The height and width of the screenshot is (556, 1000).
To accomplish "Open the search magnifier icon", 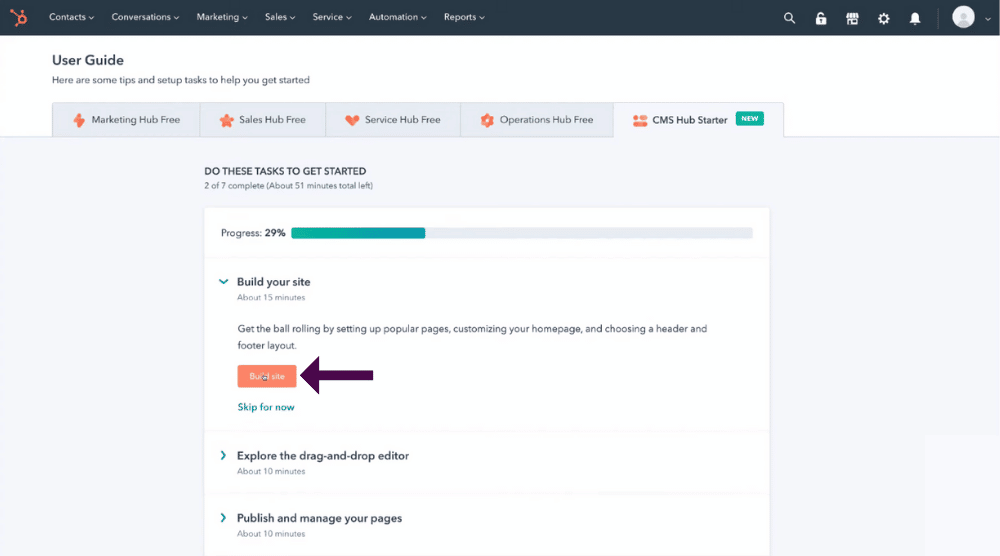I will click(790, 18).
